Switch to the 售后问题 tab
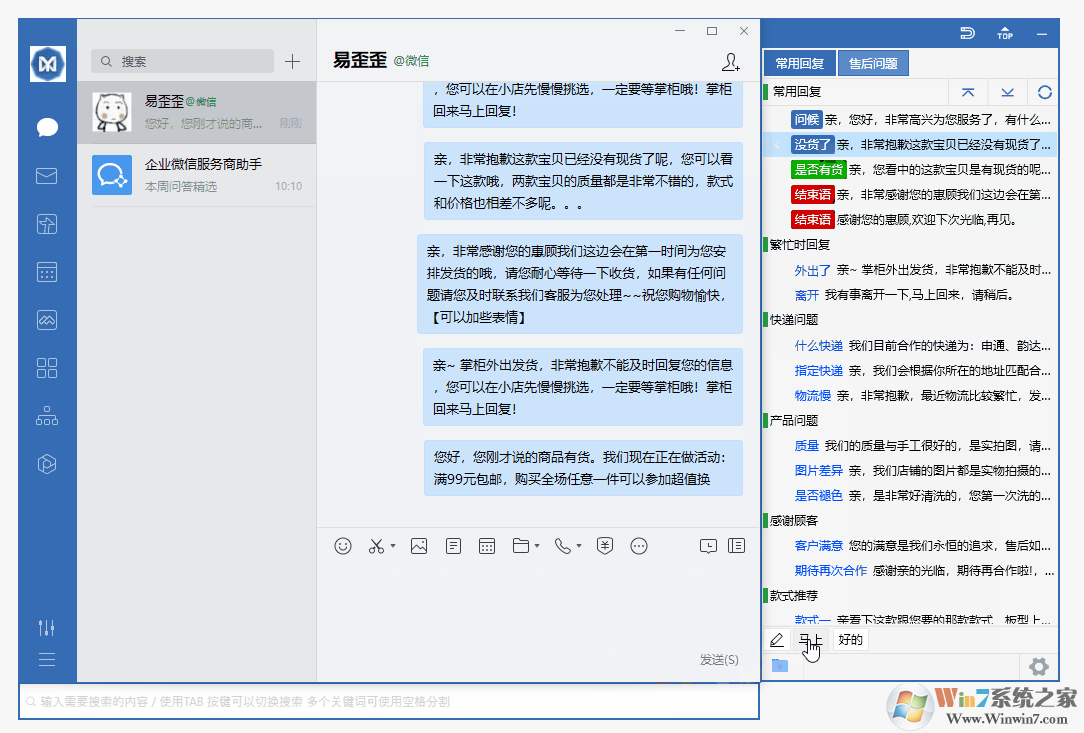1084x733 pixels. [x=873, y=62]
